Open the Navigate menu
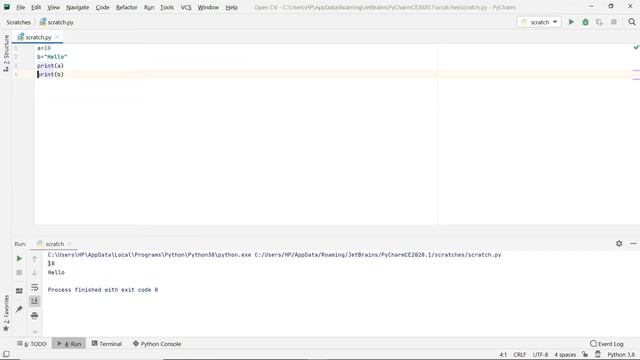The height and width of the screenshot is (360, 640). tap(78, 7)
